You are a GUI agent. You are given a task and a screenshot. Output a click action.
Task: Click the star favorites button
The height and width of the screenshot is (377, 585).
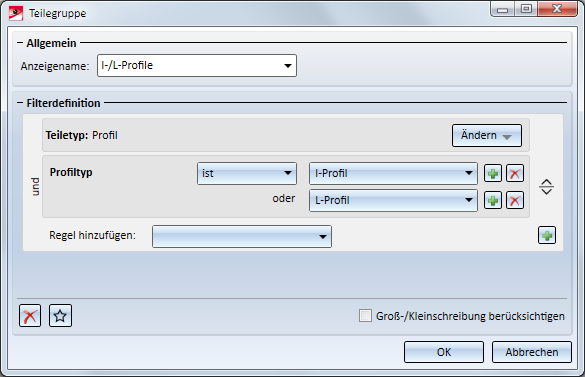pyautogui.click(x=60, y=316)
